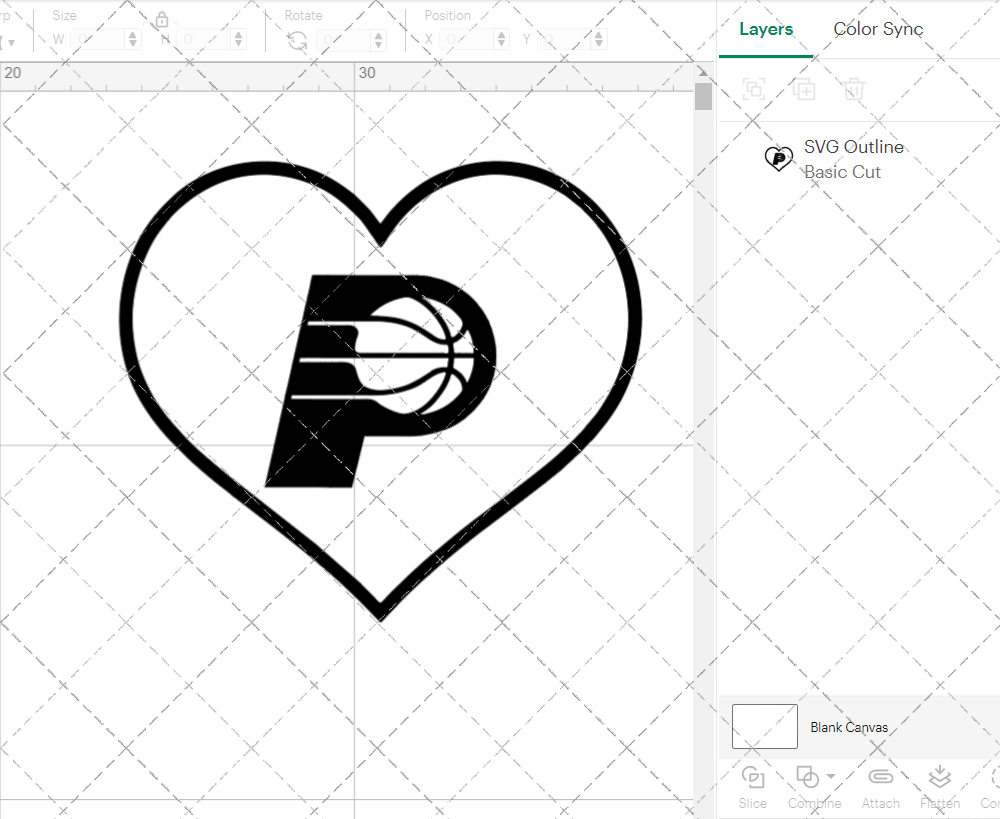The height and width of the screenshot is (819, 1000).
Task: Group selected layers
Action: click(753, 89)
